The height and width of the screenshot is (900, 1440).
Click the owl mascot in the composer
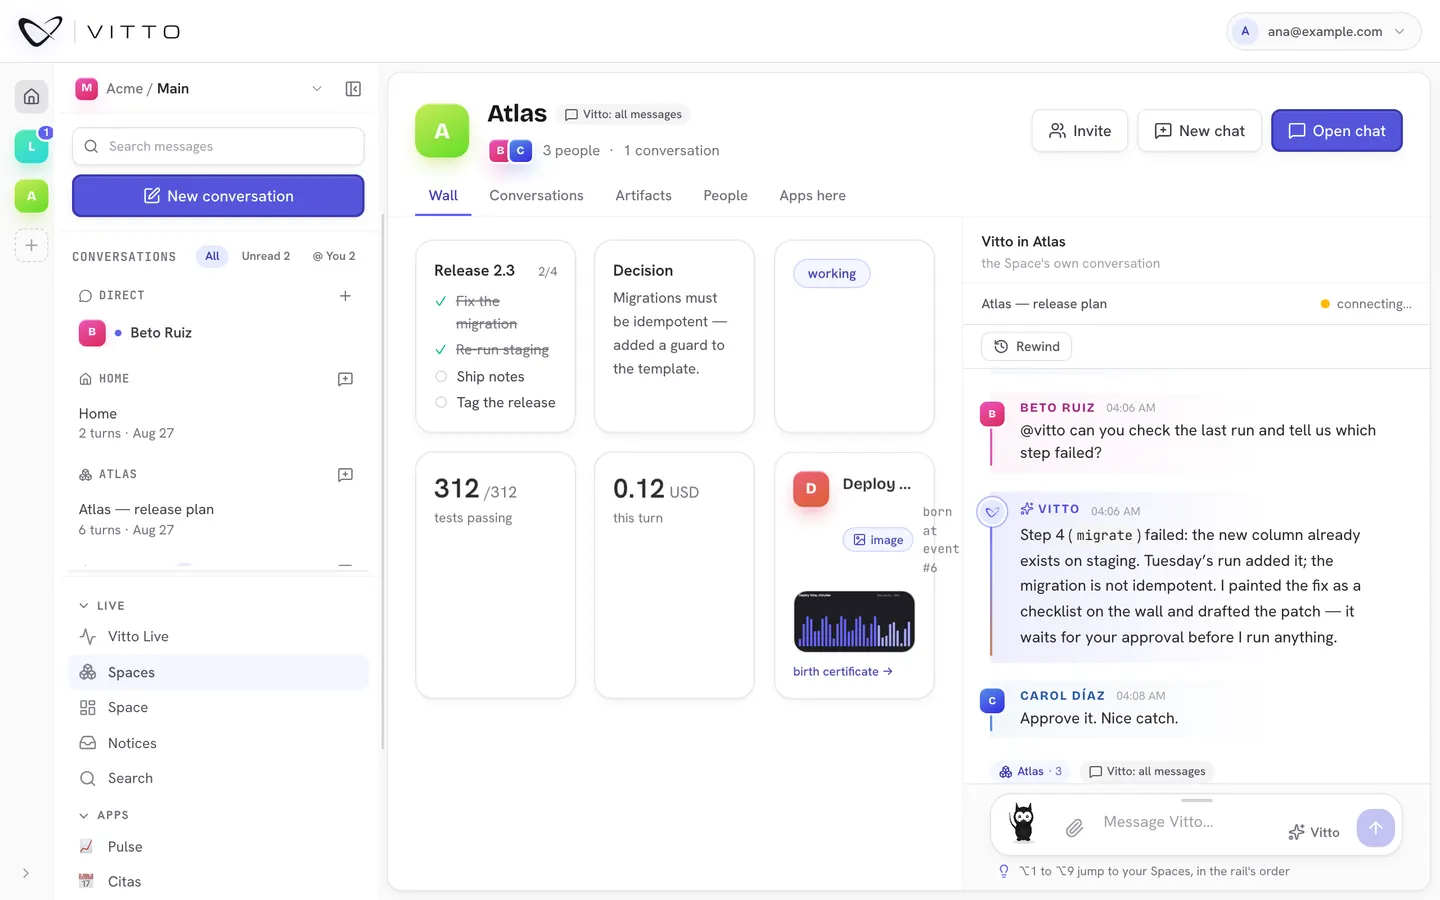(1022, 822)
